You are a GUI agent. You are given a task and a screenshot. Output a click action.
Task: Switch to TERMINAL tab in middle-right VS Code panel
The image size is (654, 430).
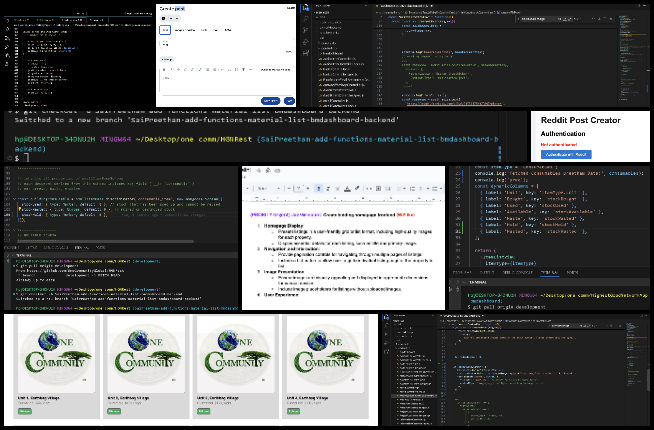pos(550,272)
